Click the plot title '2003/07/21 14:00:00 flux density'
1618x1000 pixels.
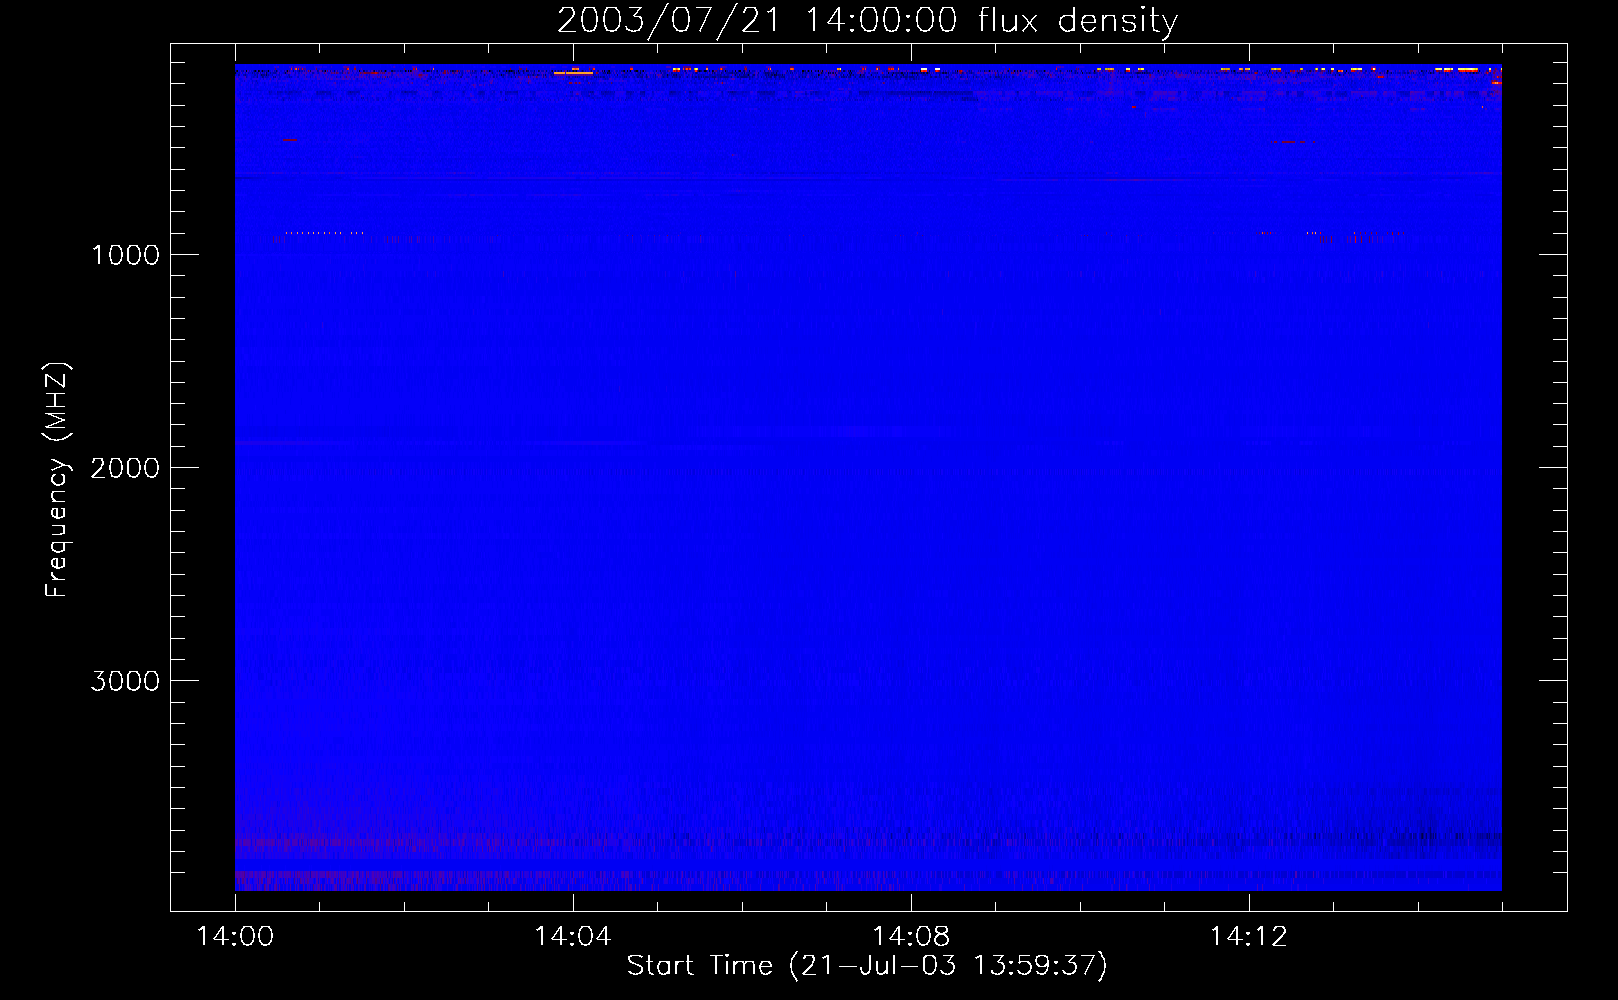[867, 21]
